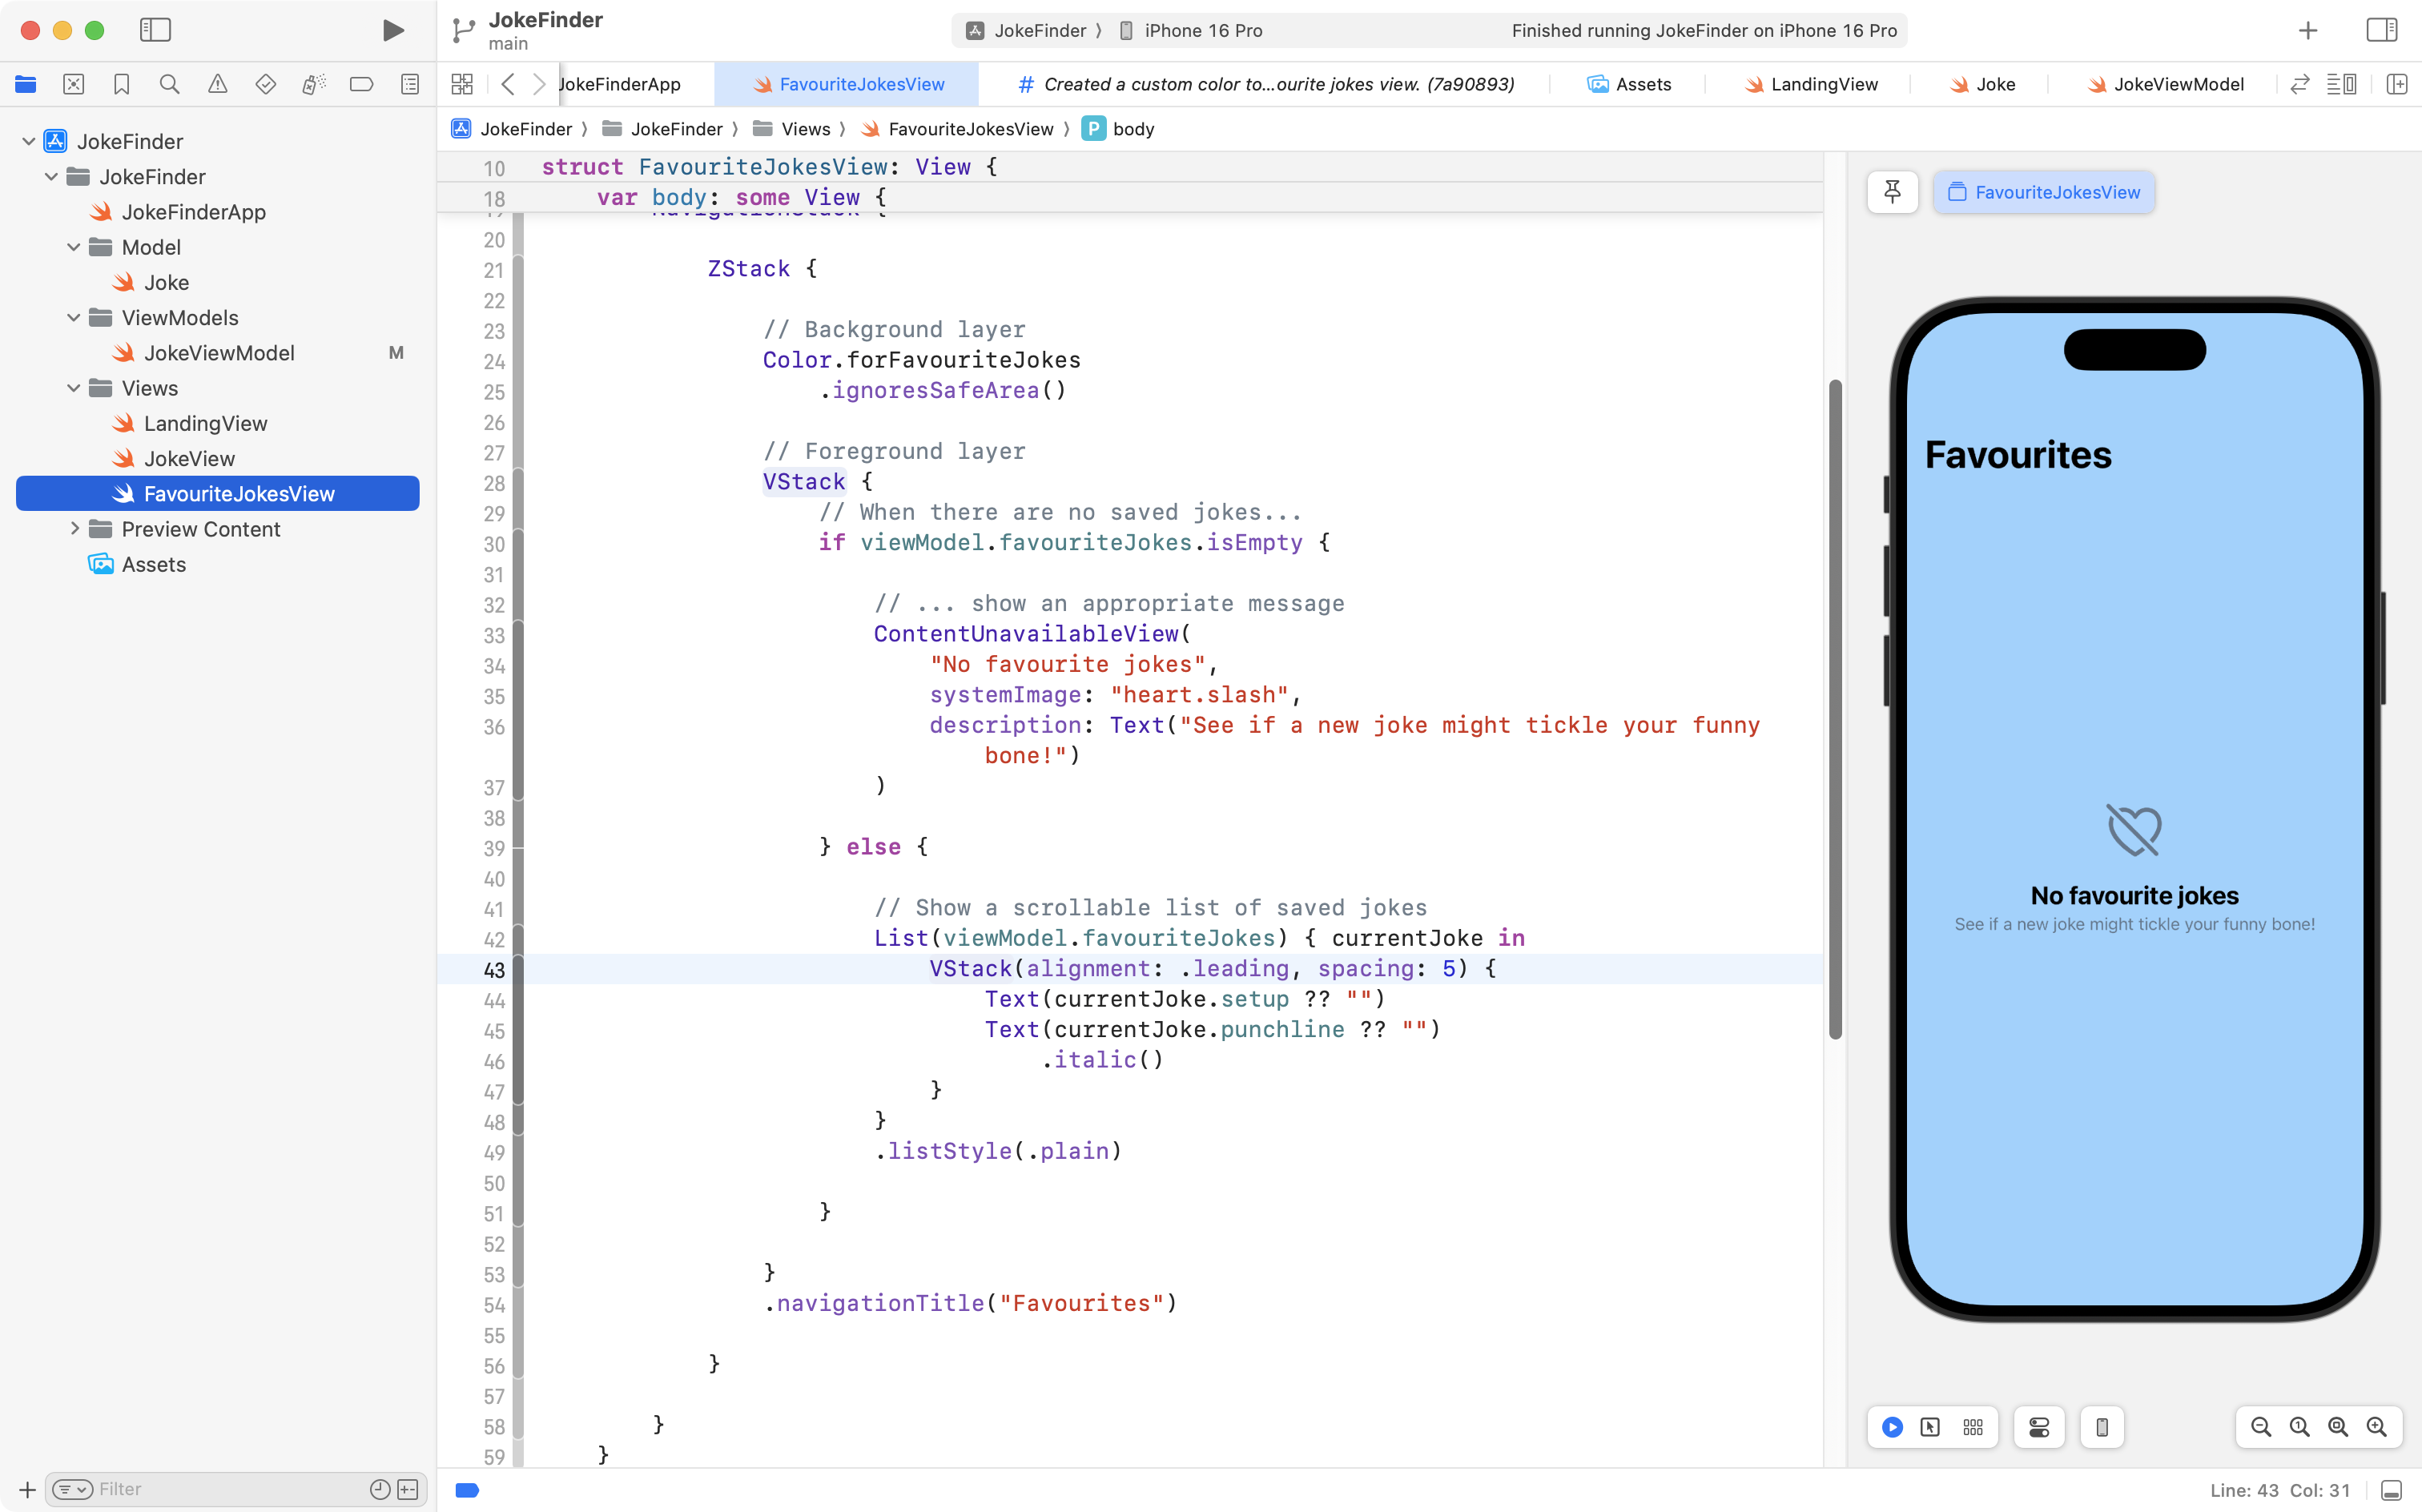
Task: Collapse the ViewModels folder
Action: pyautogui.click(x=74, y=318)
